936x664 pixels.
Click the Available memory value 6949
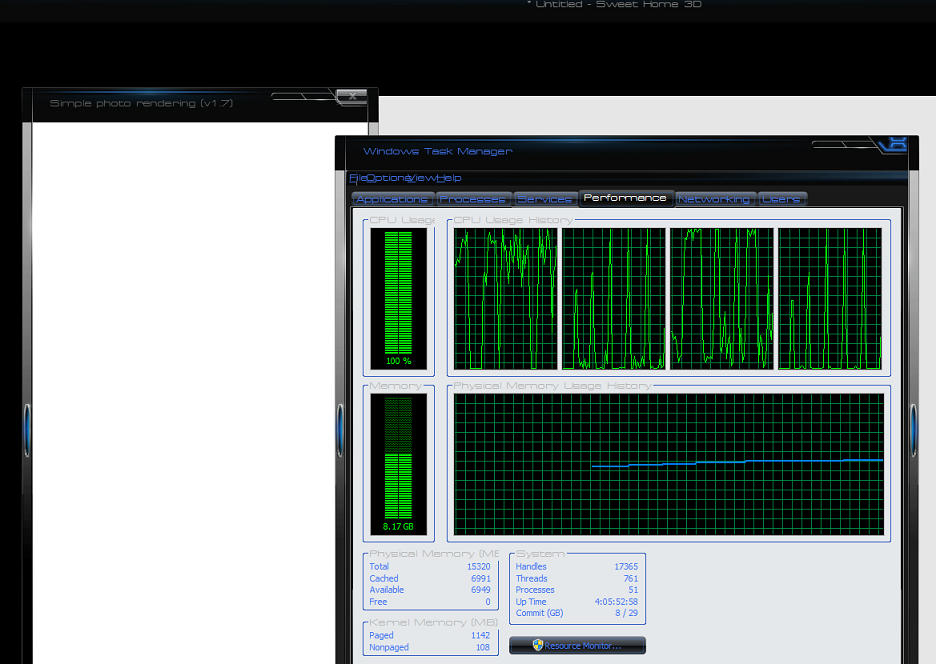481,590
